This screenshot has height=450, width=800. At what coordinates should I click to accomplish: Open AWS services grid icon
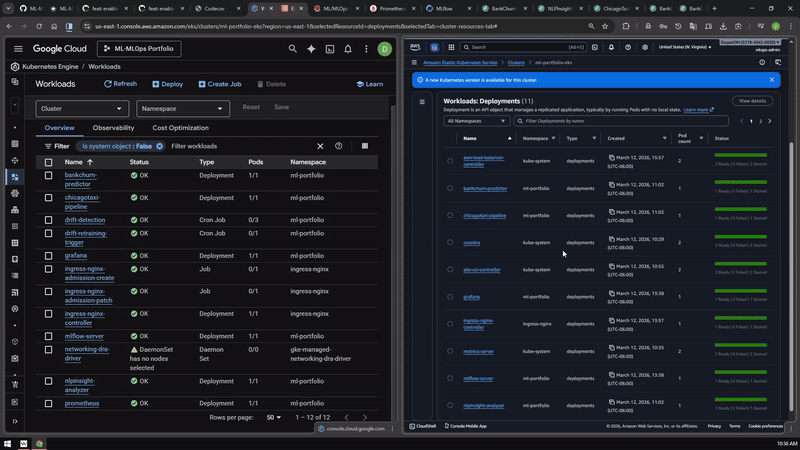pos(451,47)
